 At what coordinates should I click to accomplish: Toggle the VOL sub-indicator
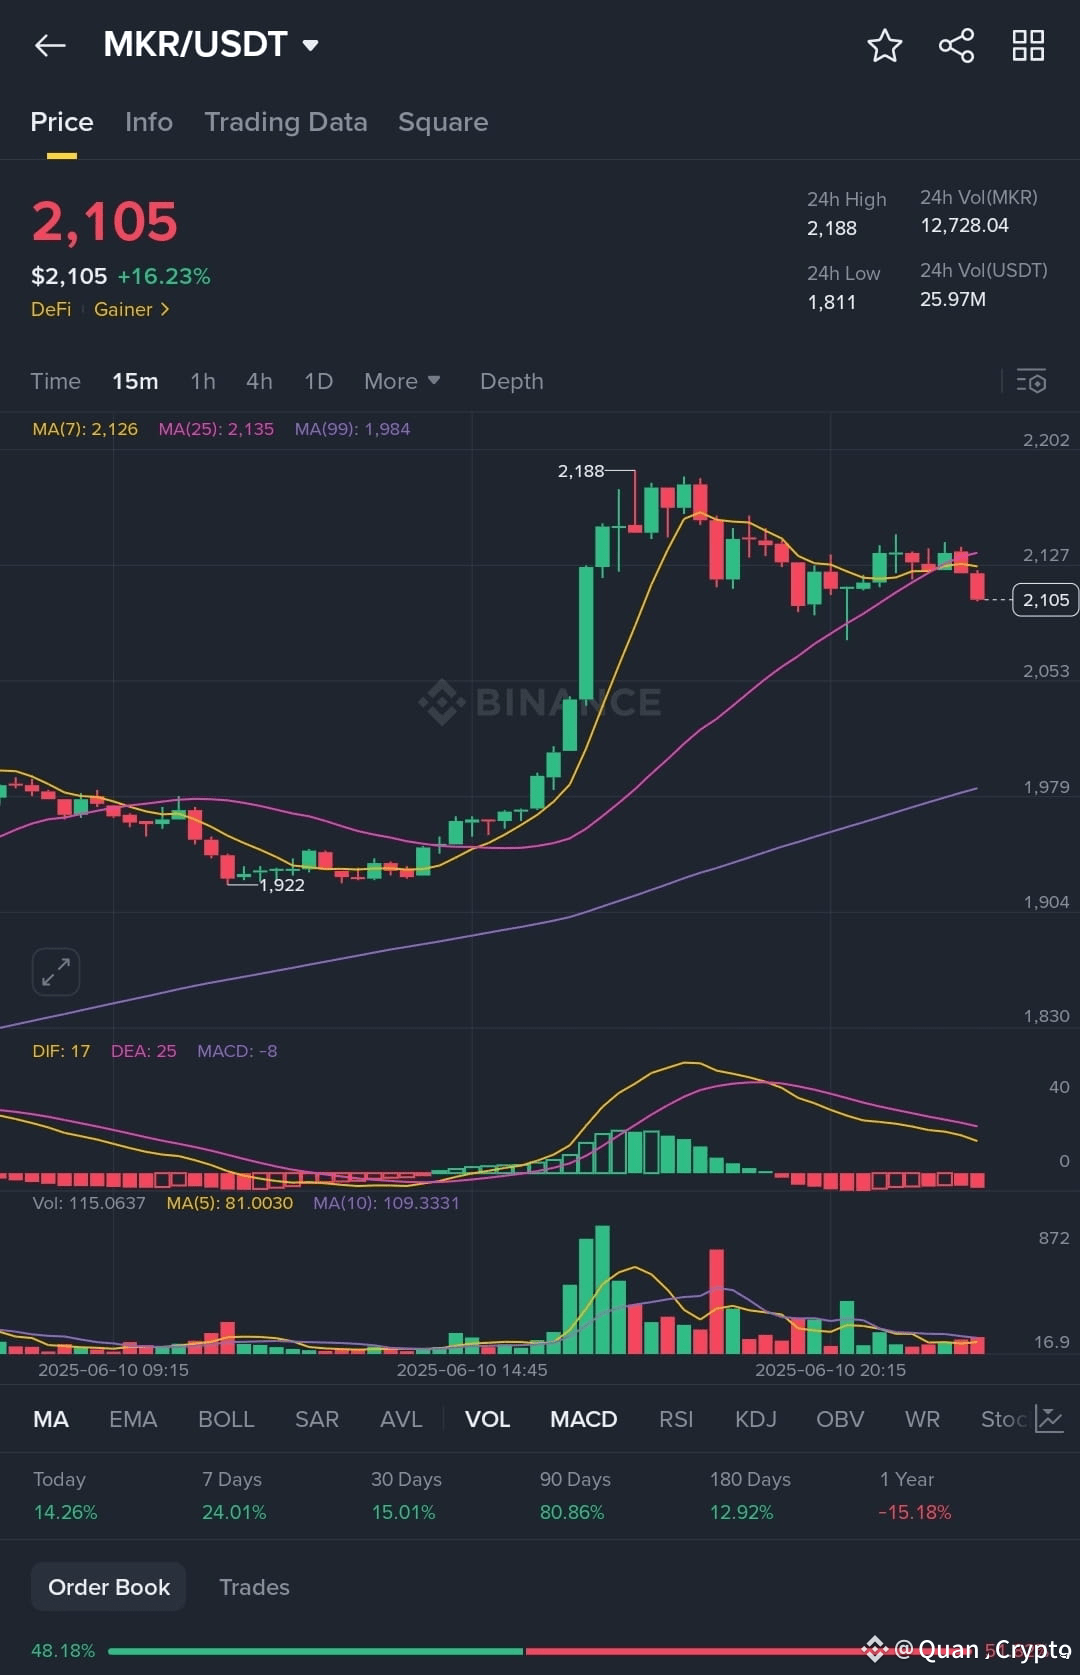tap(488, 1419)
